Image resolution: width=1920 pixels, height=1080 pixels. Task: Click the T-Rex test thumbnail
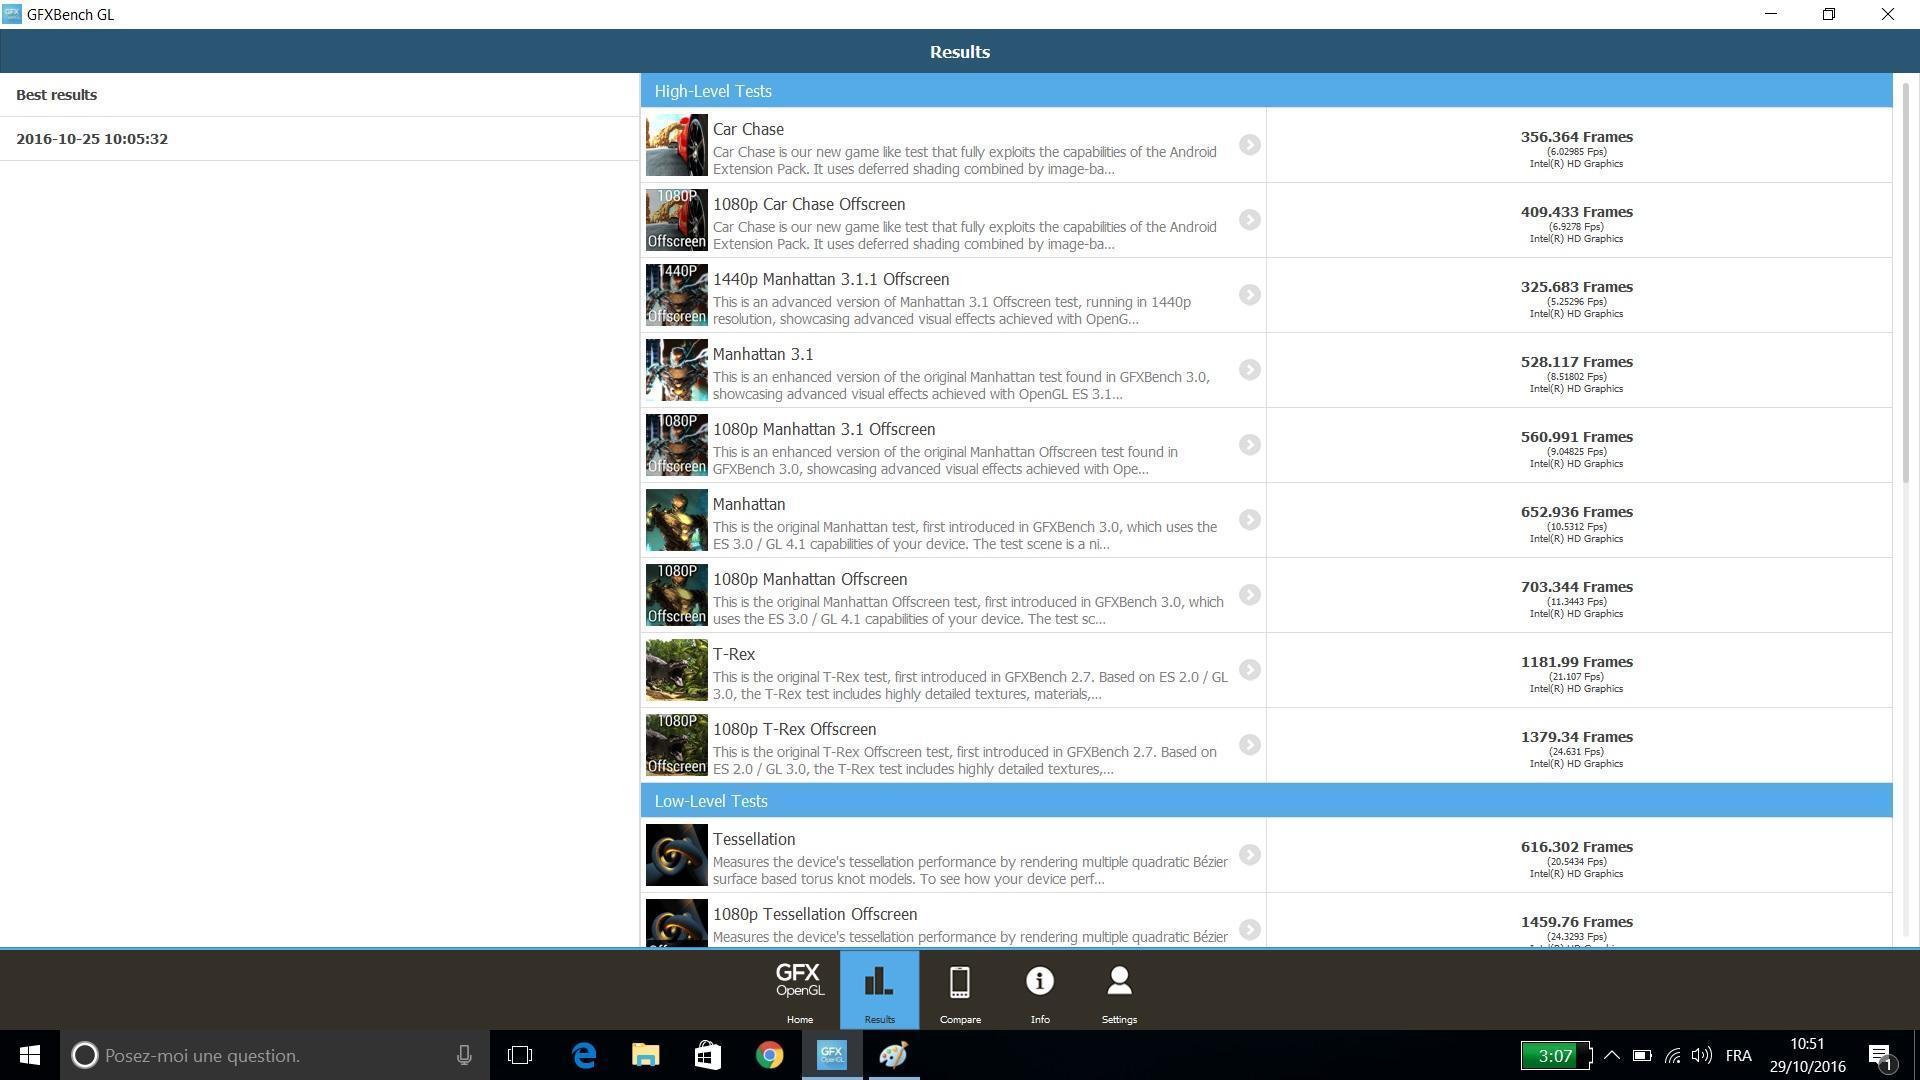coord(676,670)
